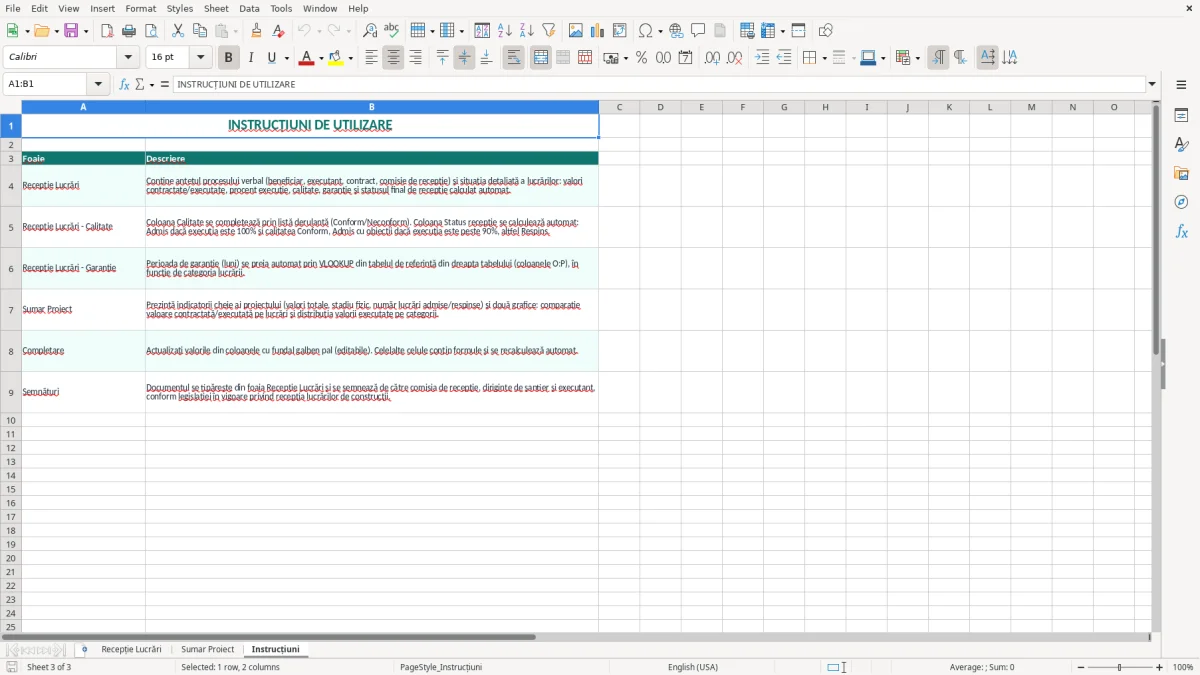Open the Borders dropdown arrow

(824, 58)
